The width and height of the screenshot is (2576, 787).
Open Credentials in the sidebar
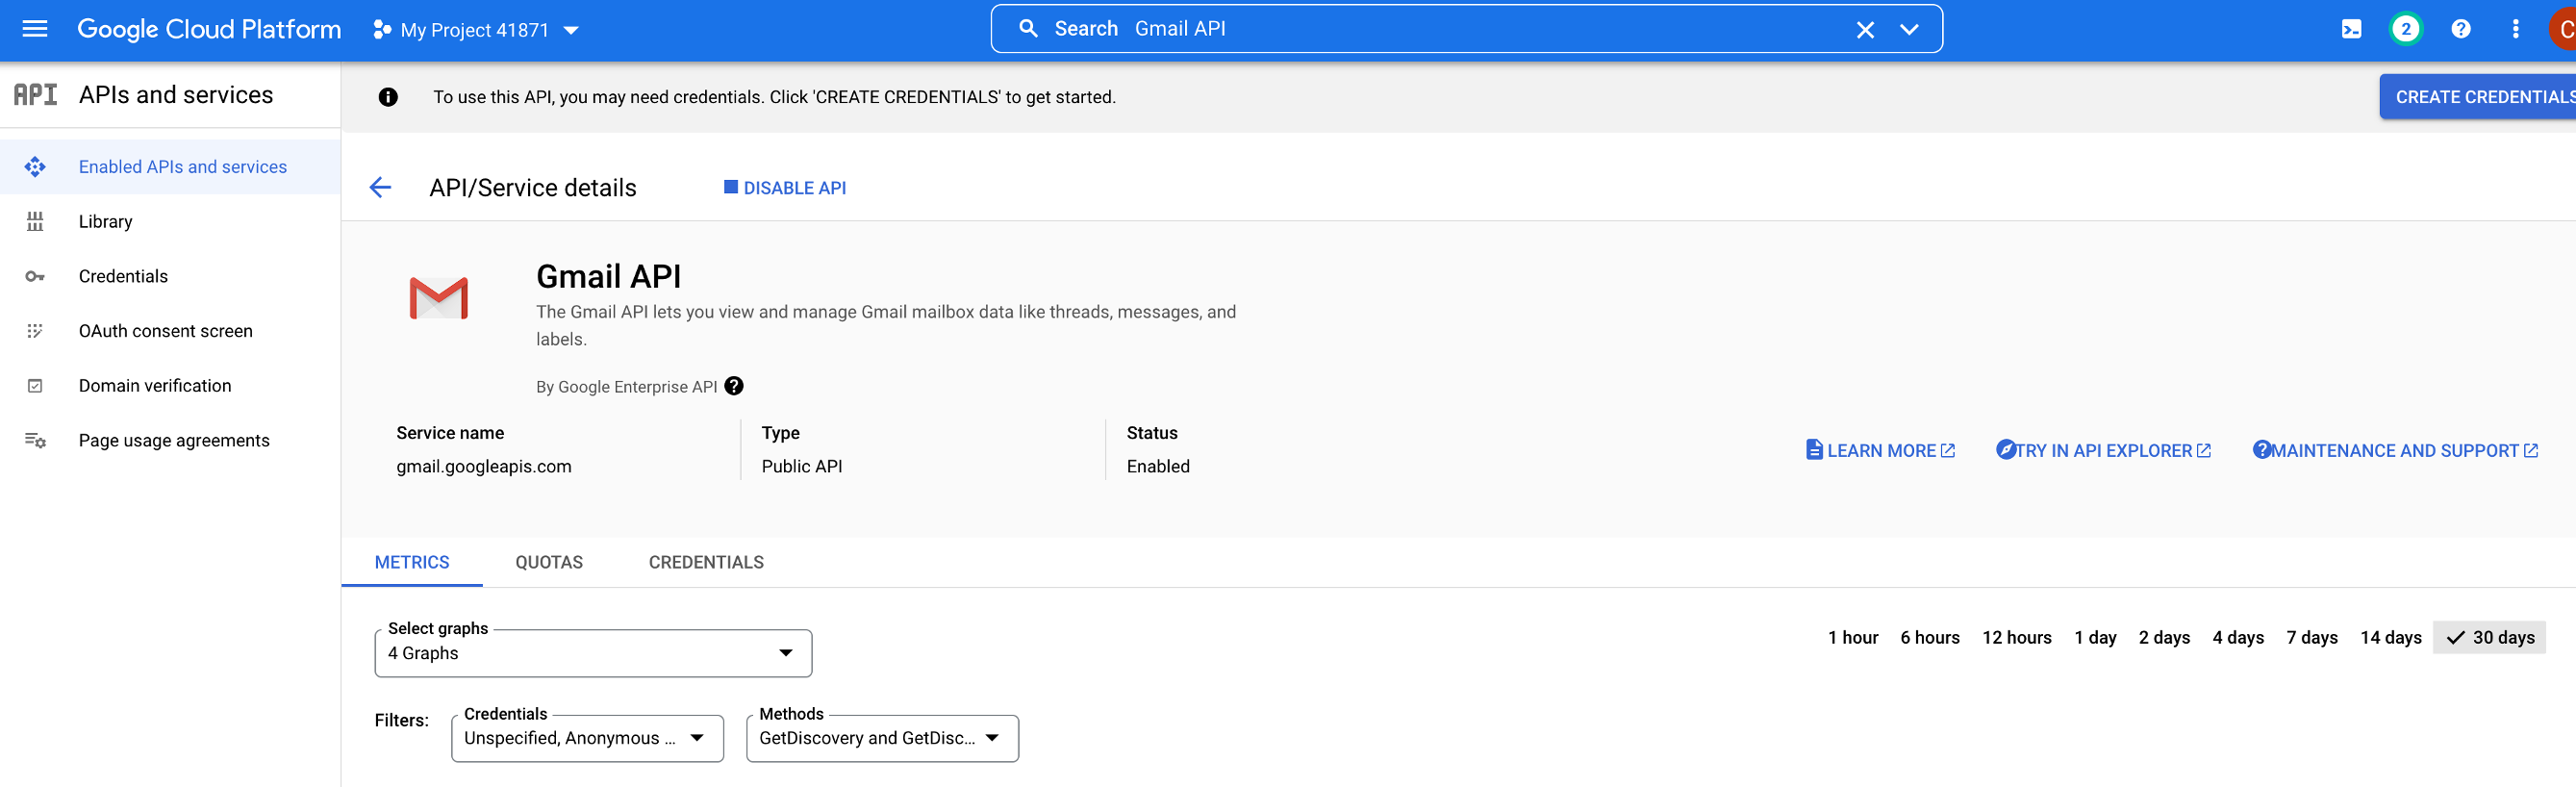tap(170, 277)
